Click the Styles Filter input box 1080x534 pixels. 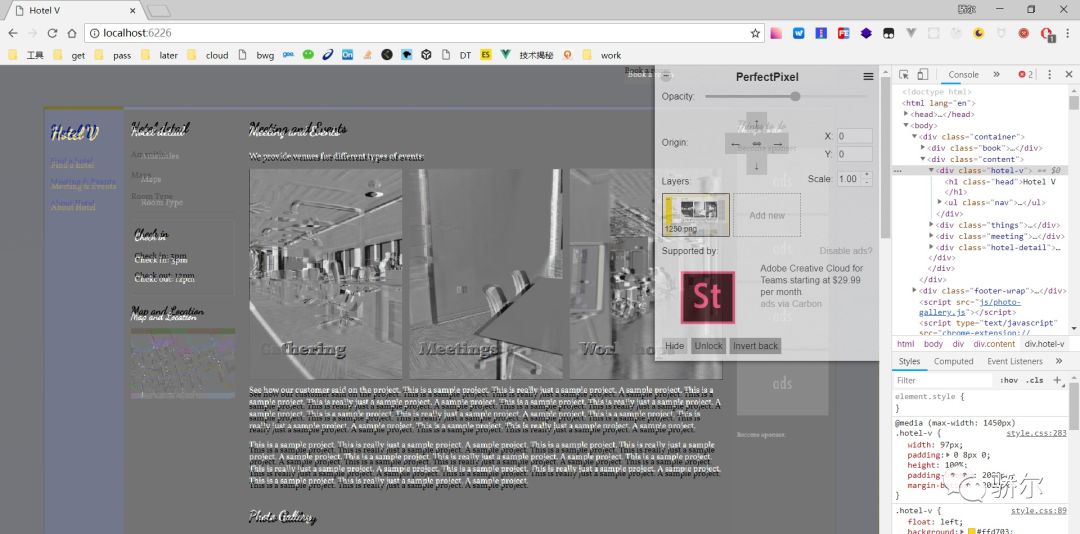point(942,380)
